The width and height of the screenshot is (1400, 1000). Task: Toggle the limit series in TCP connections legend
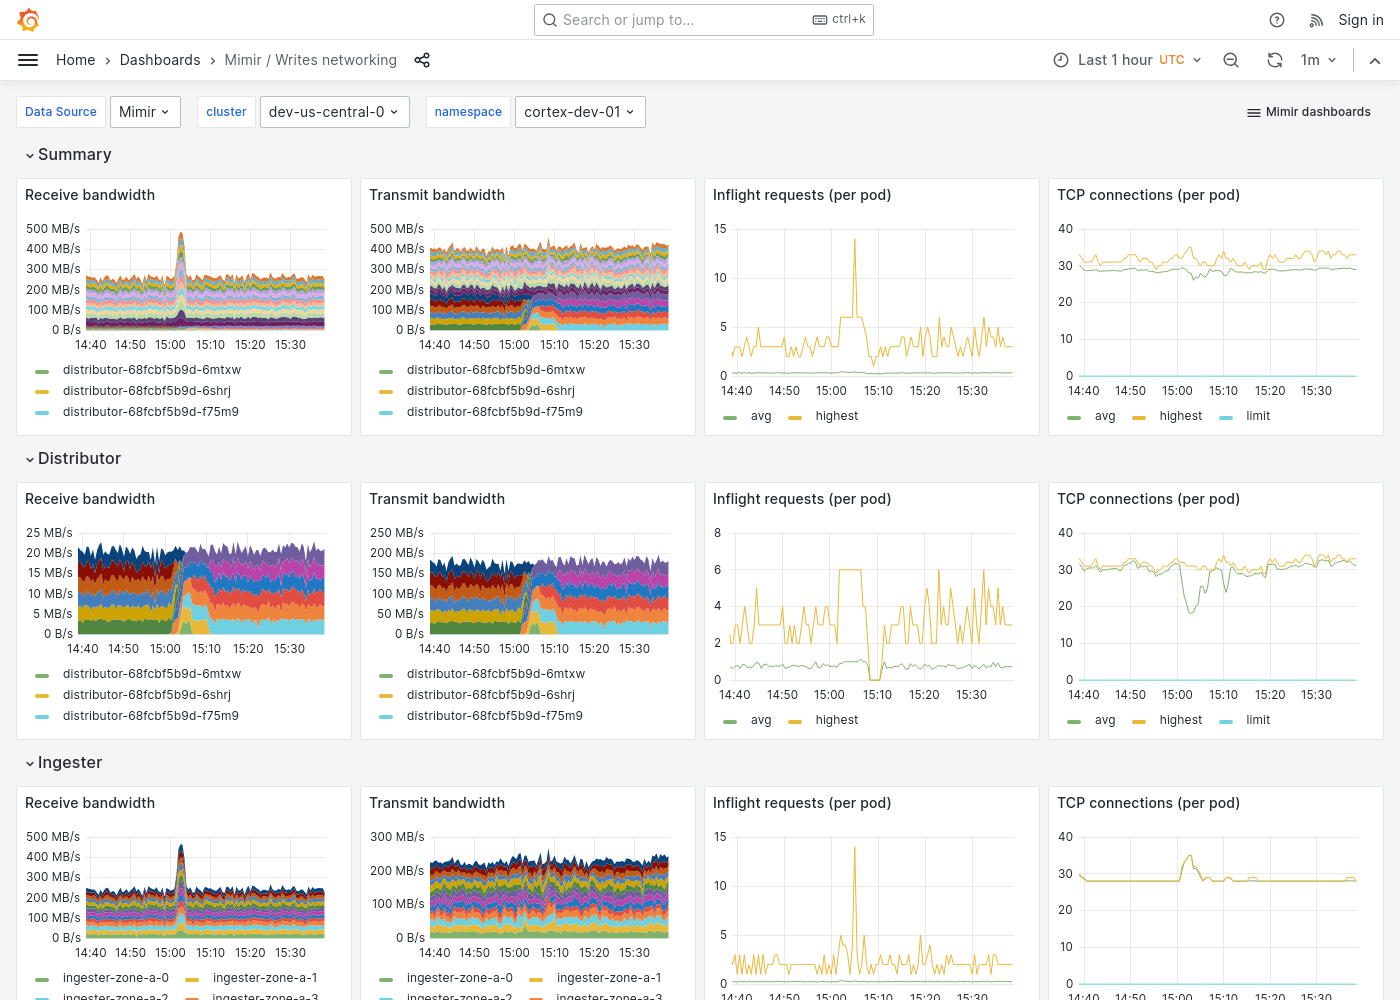(1258, 416)
